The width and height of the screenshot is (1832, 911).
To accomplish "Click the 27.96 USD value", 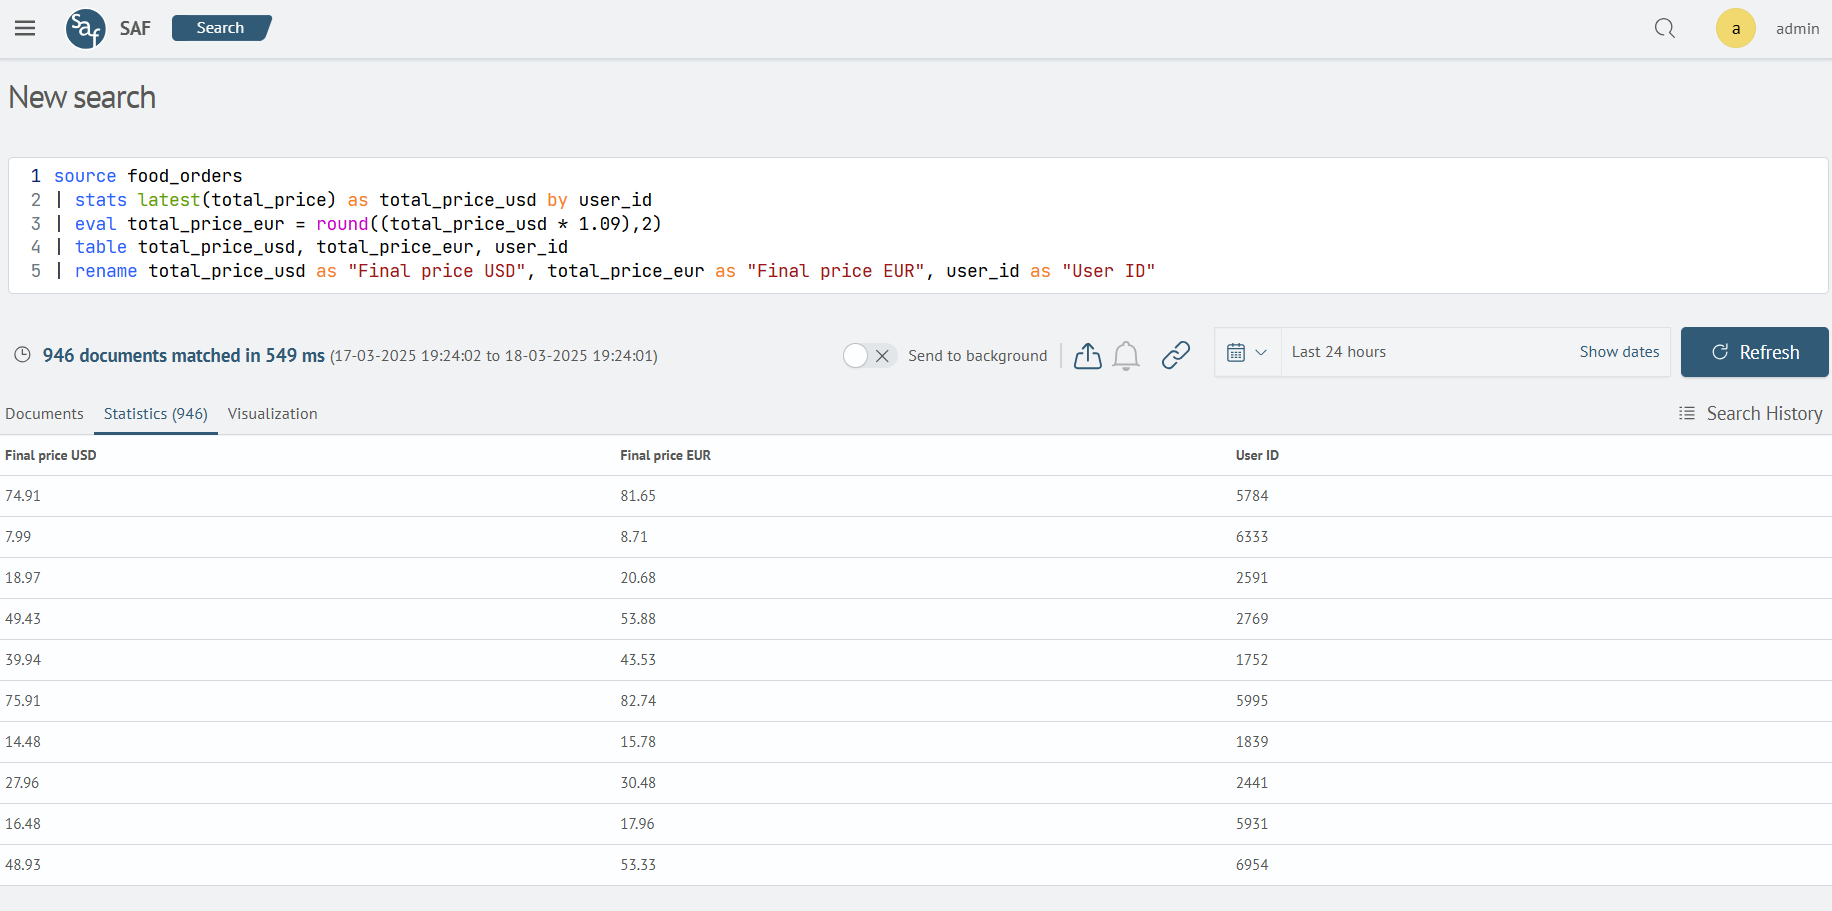I will pos(22,783).
